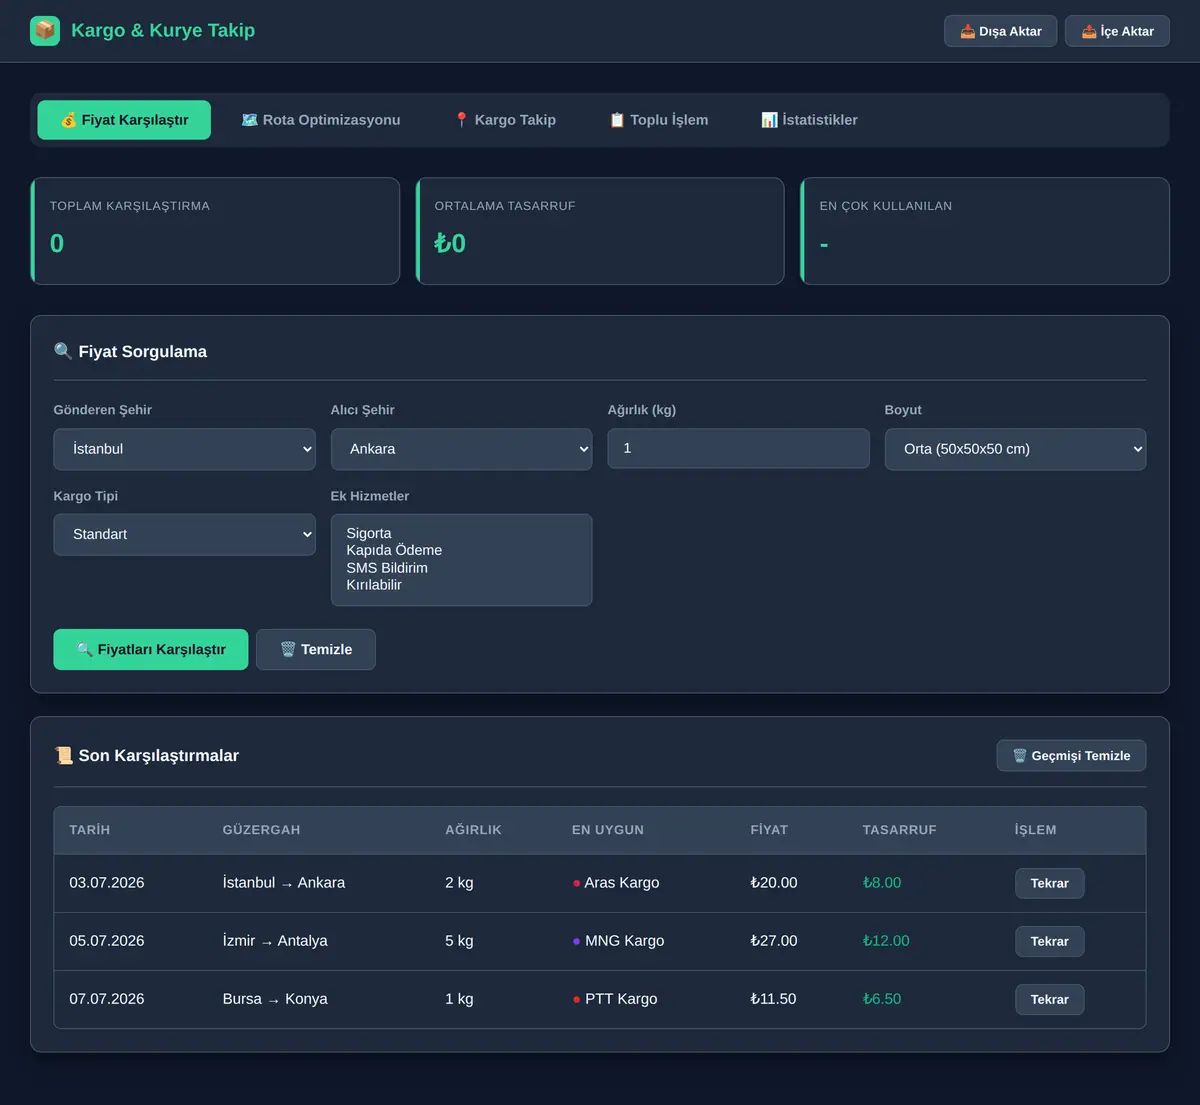Open the Kargo Tipi Standart dropdown
1200x1105 pixels.
point(185,535)
